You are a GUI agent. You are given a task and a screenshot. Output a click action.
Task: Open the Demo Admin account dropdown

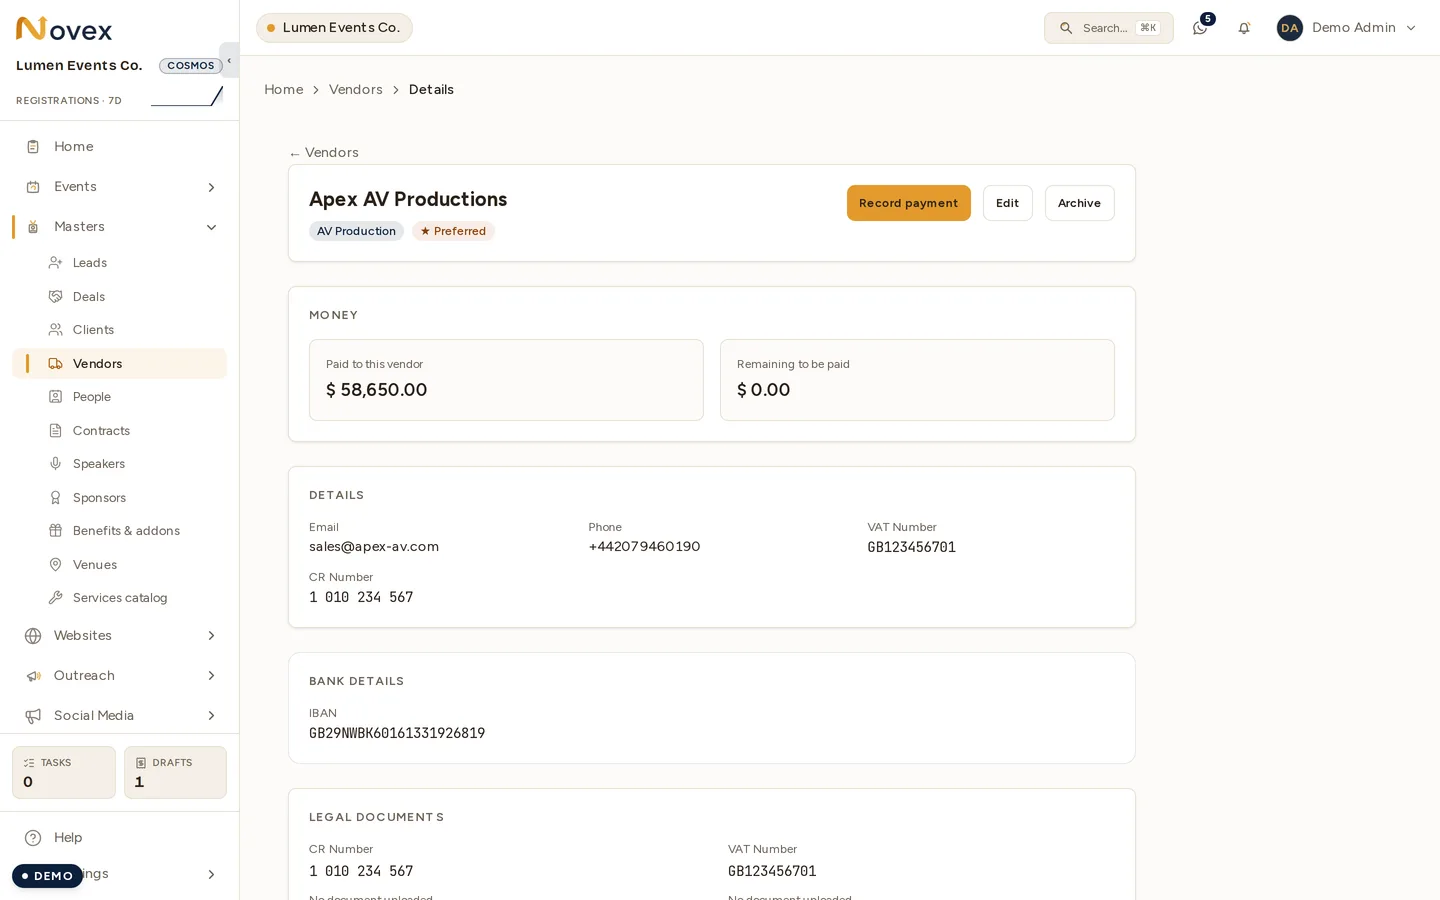click(1347, 28)
